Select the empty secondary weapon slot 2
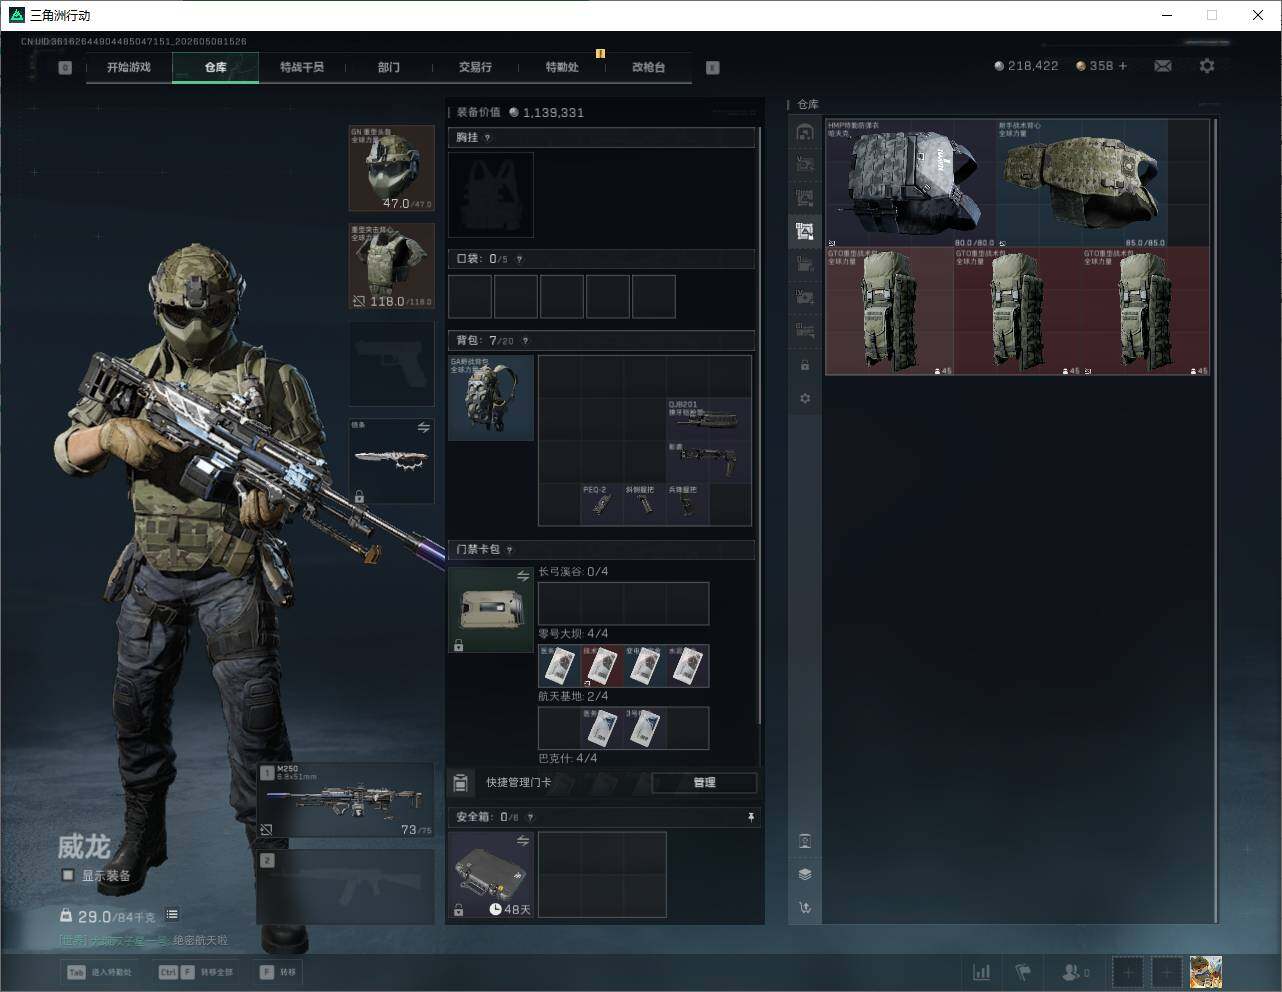The width and height of the screenshot is (1282, 992). click(x=346, y=888)
